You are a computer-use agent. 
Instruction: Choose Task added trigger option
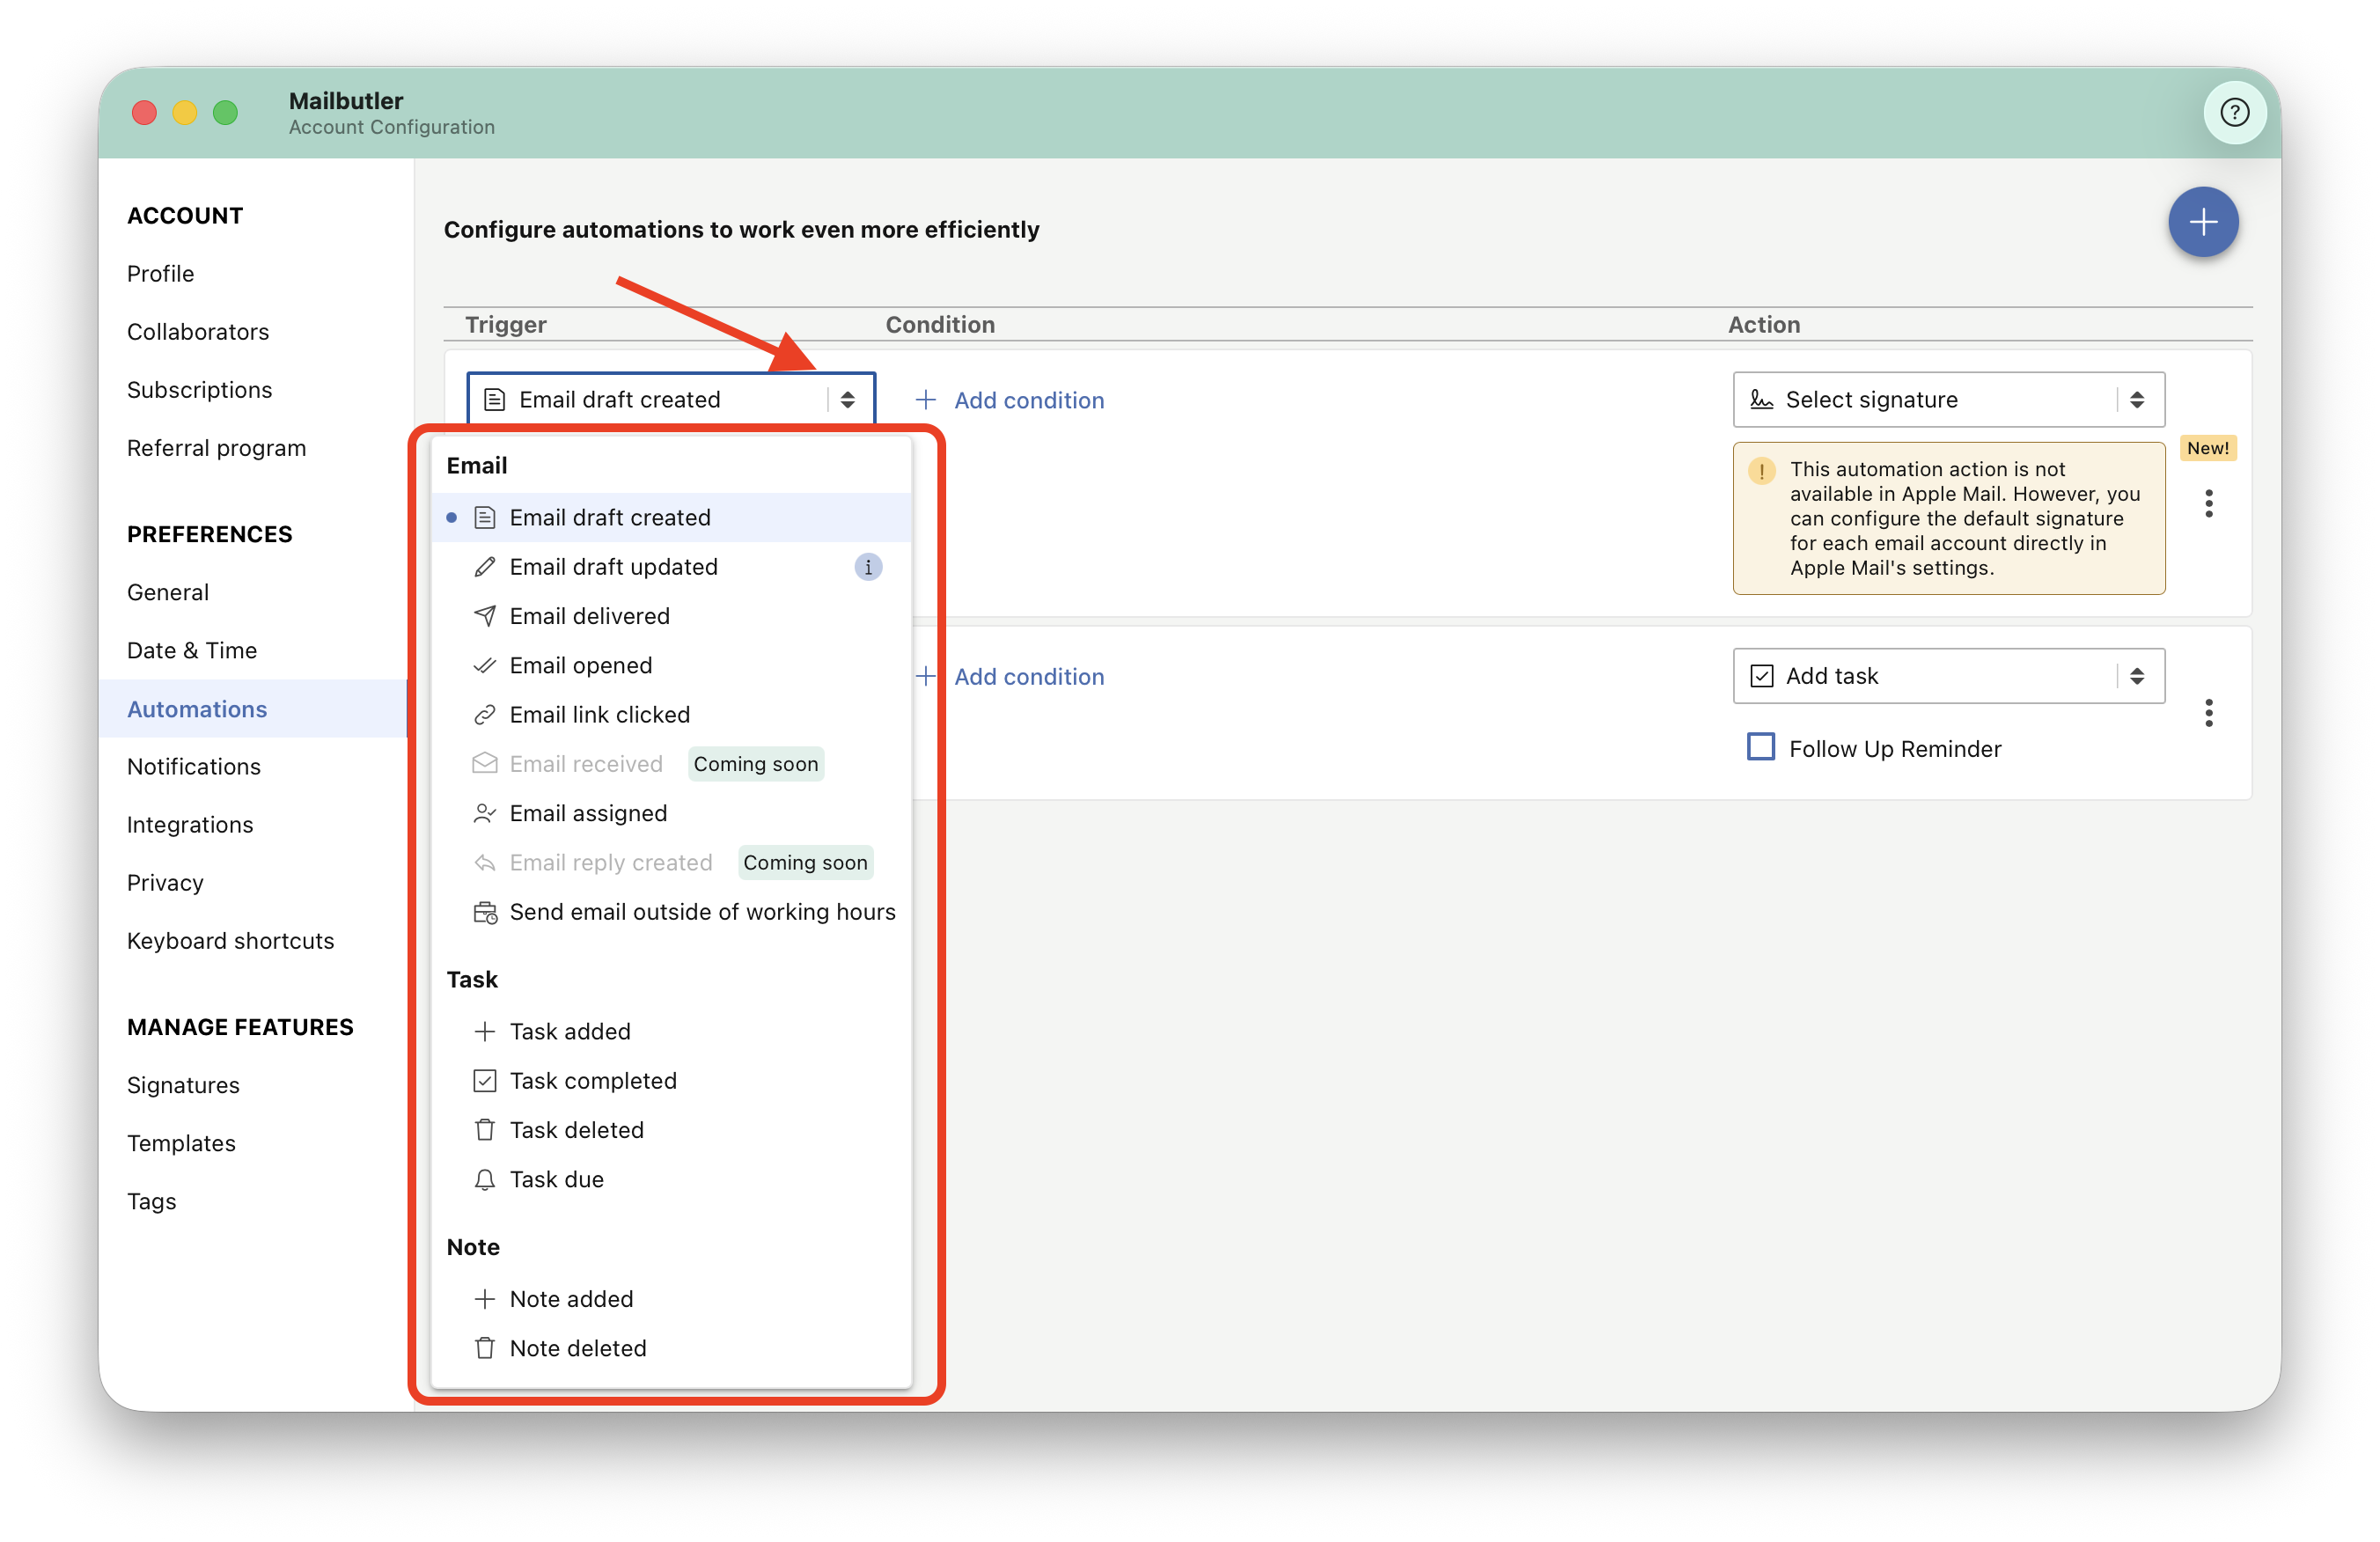point(671,1031)
